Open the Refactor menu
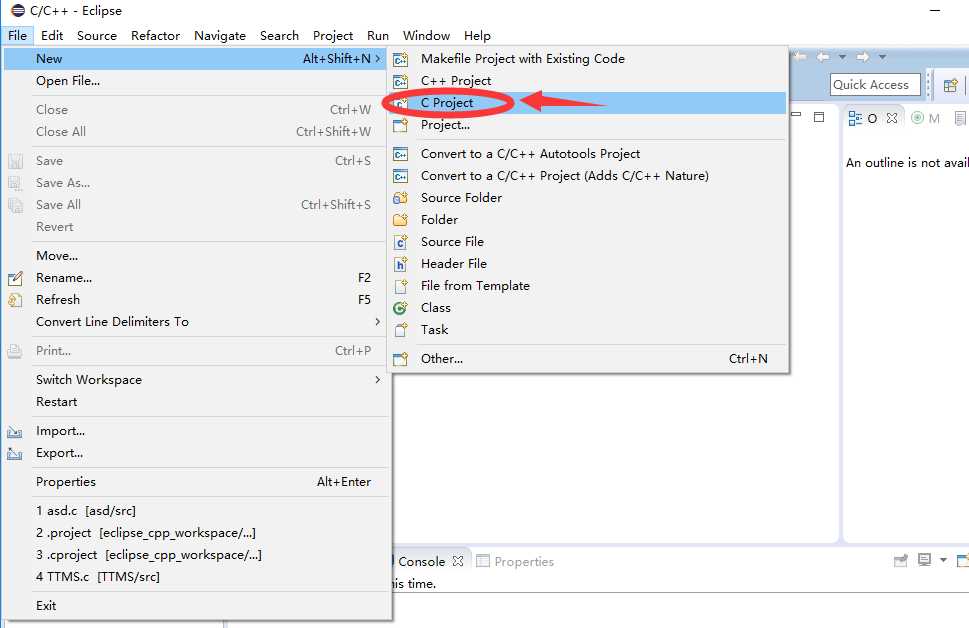 coord(155,36)
